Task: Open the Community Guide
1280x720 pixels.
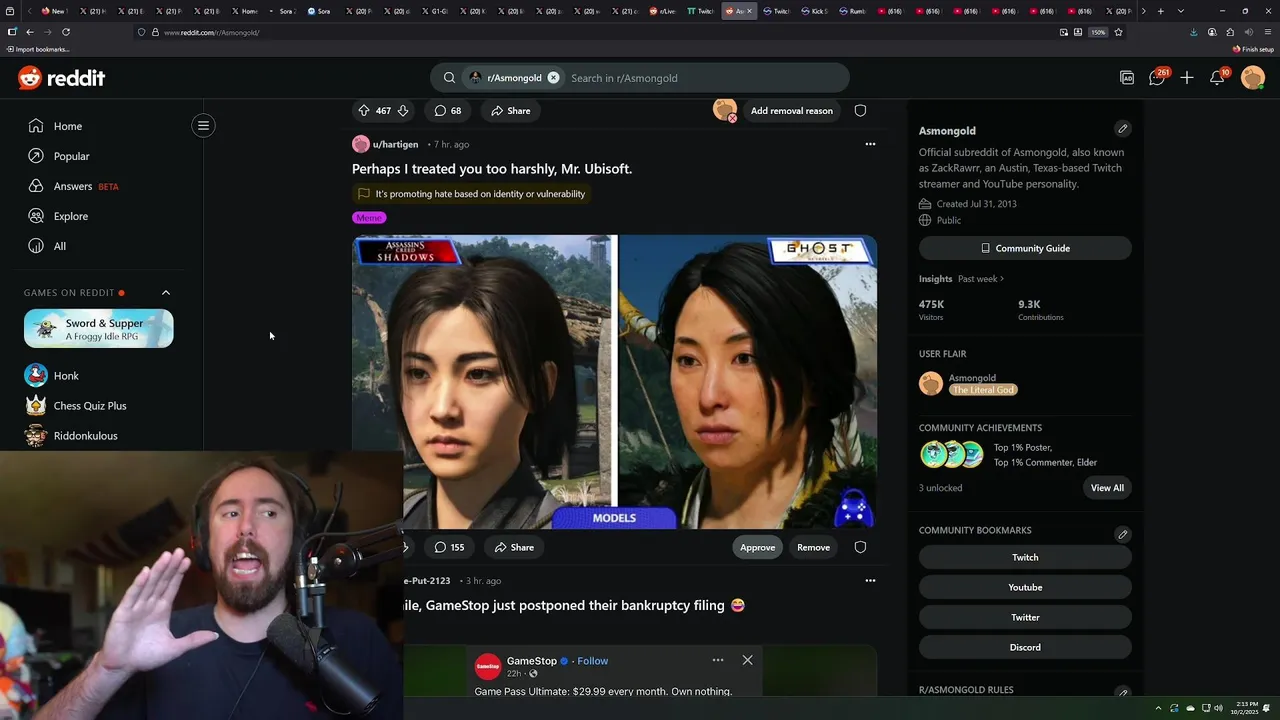Action: pyautogui.click(x=1025, y=248)
